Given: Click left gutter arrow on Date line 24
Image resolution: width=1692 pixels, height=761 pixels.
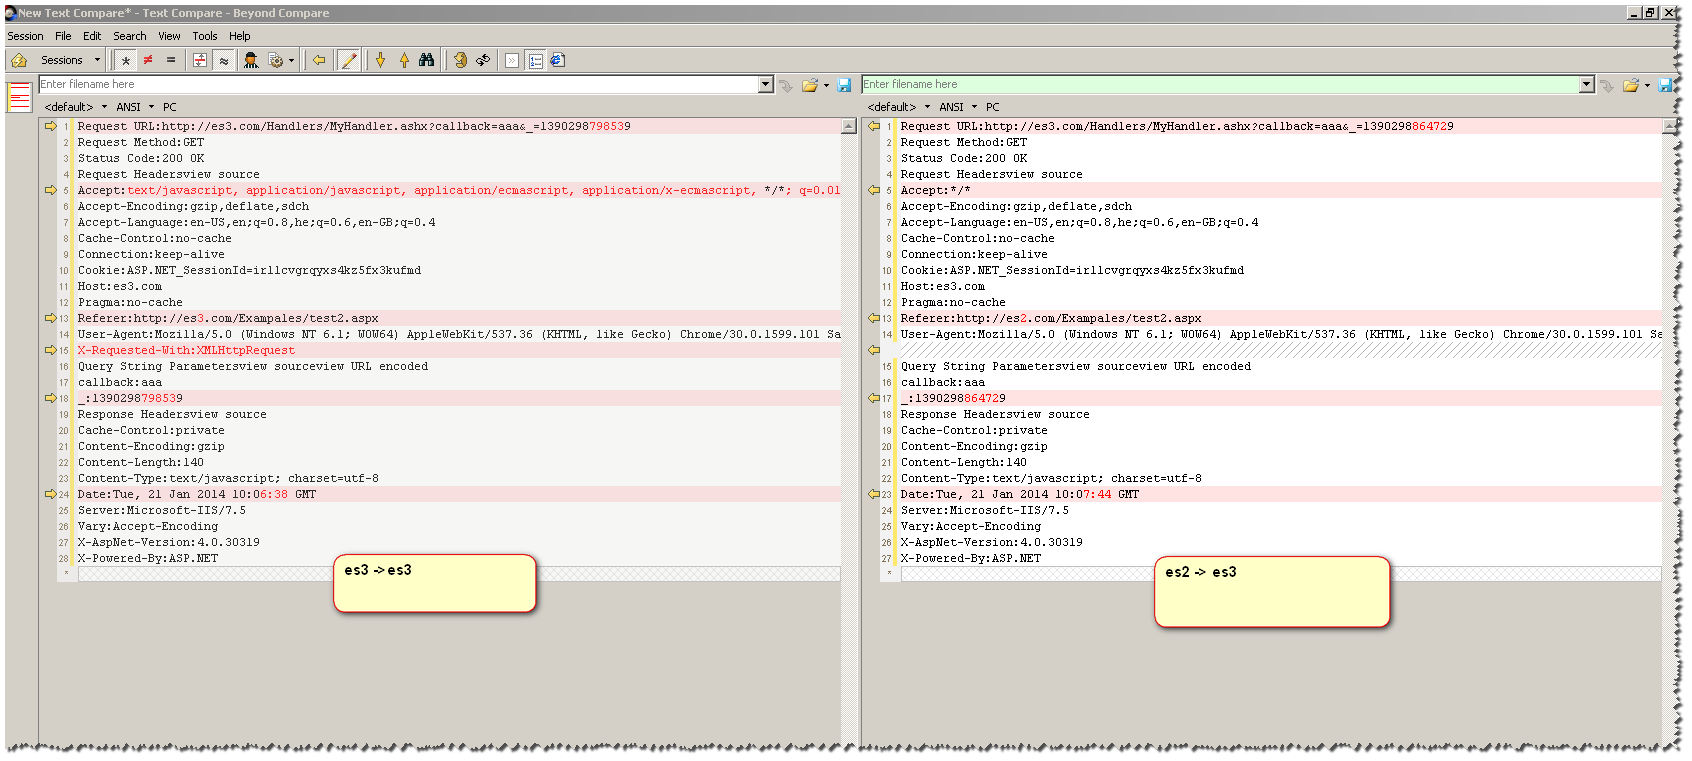Looking at the screenshot, I should (x=51, y=494).
